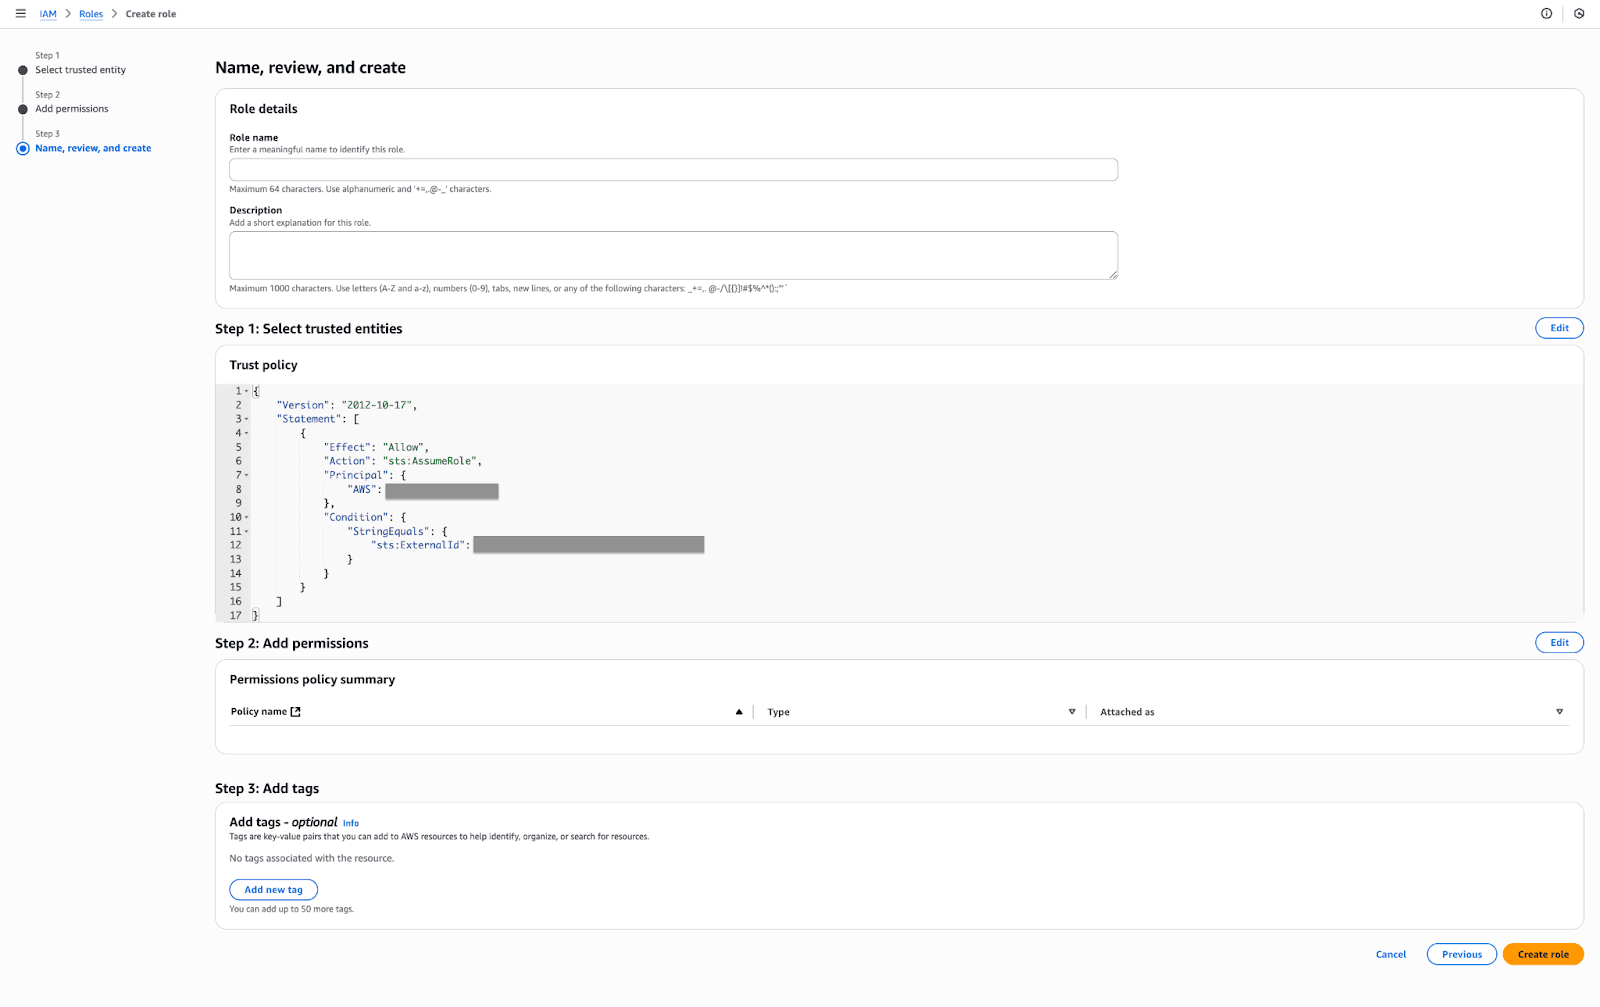Image resolution: width=1600 pixels, height=1007 pixels.
Task: Click the info circle icon at top right
Action: click(x=1546, y=14)
